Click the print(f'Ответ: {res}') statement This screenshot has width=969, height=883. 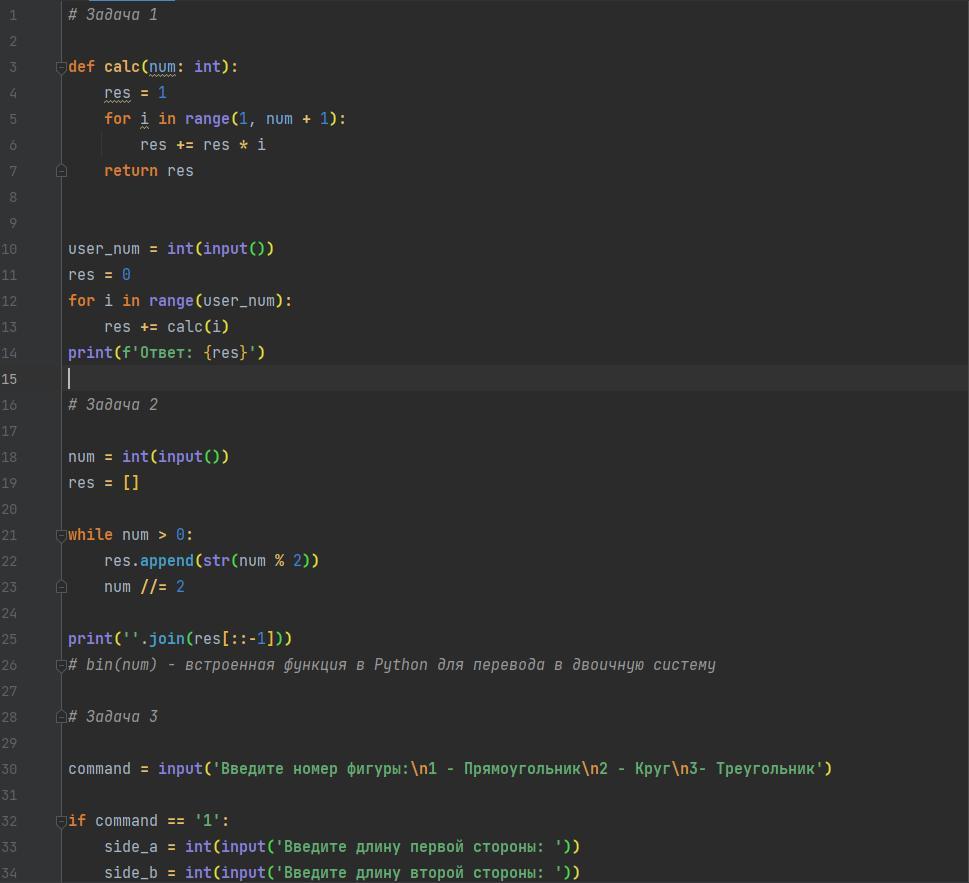click(166, 353)
